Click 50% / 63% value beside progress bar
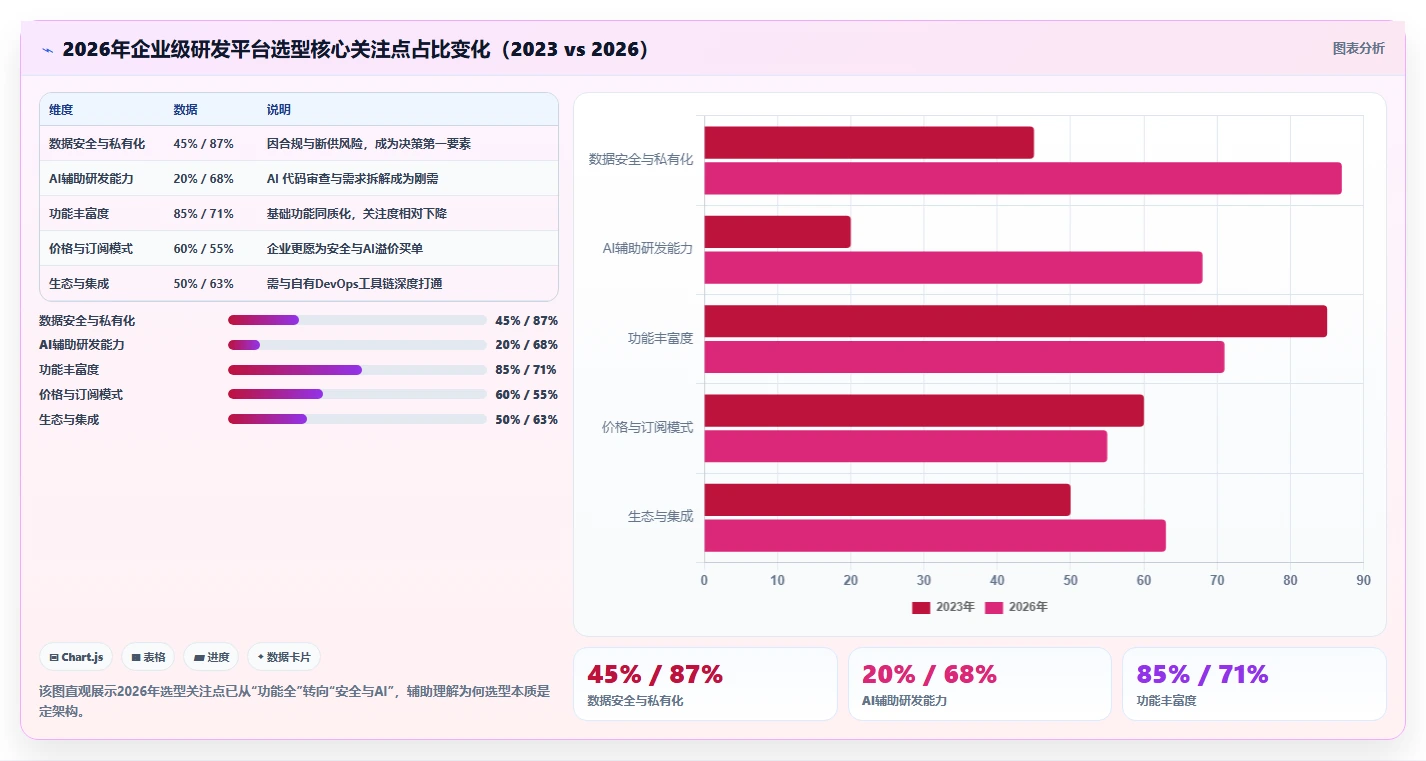Image resolution: width=1426 pixels, height=761 pixels. tap(526, 419)
